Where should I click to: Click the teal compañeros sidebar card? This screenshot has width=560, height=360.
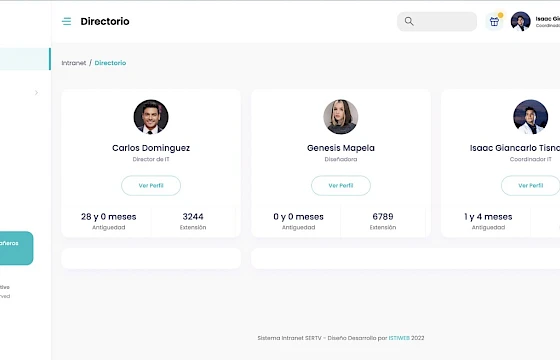point(16,248)
